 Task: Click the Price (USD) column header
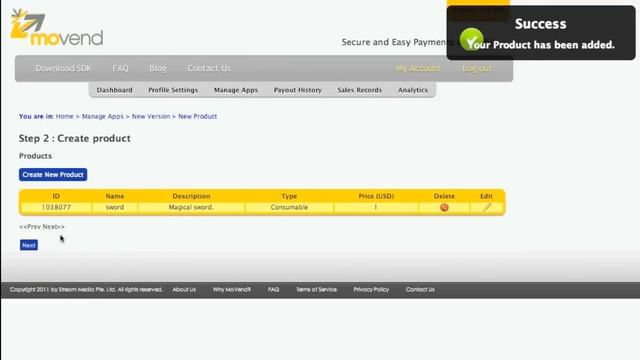point(376,196)
